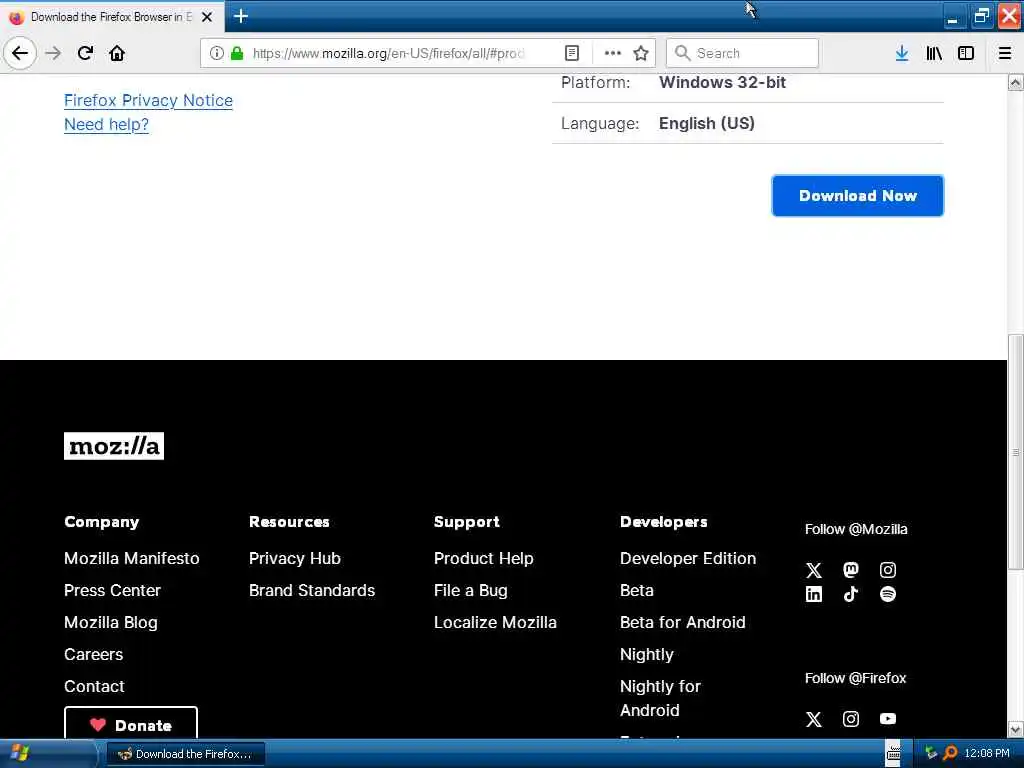Click the forward navigation arrow
This screenshot has width=1024, height=768.
(53, 53)
